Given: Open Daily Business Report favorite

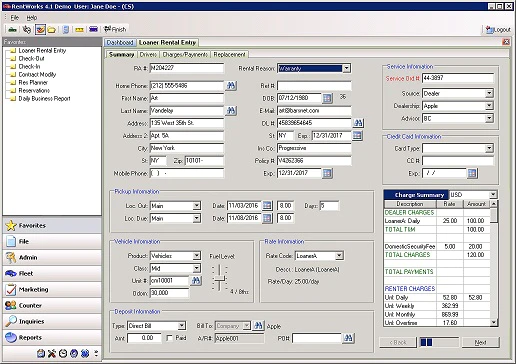Looking at the screenshot, I should point(44,98).
